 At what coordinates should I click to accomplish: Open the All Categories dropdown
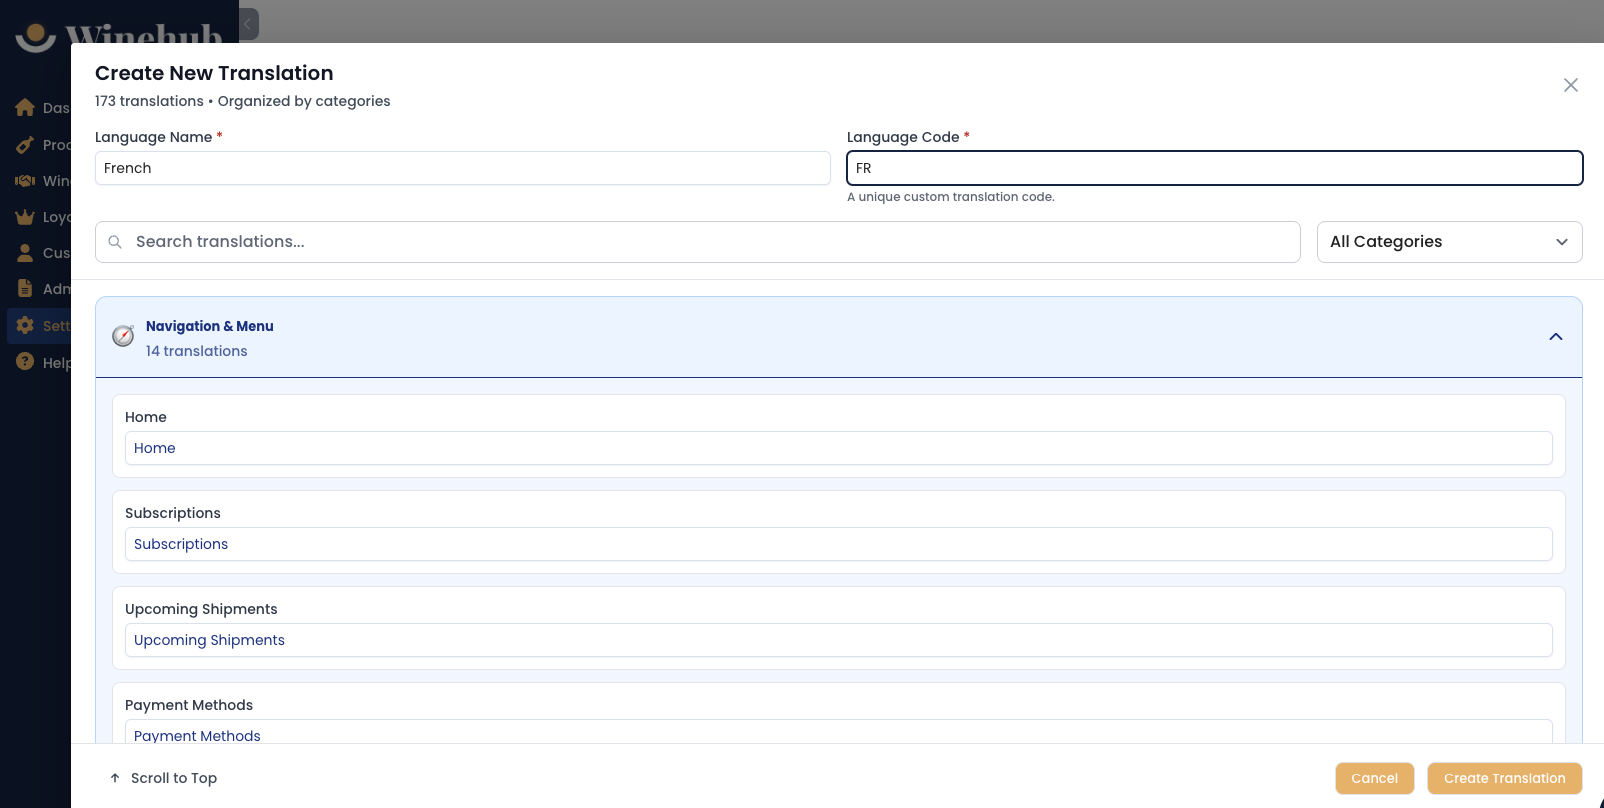pos(1449,242)
